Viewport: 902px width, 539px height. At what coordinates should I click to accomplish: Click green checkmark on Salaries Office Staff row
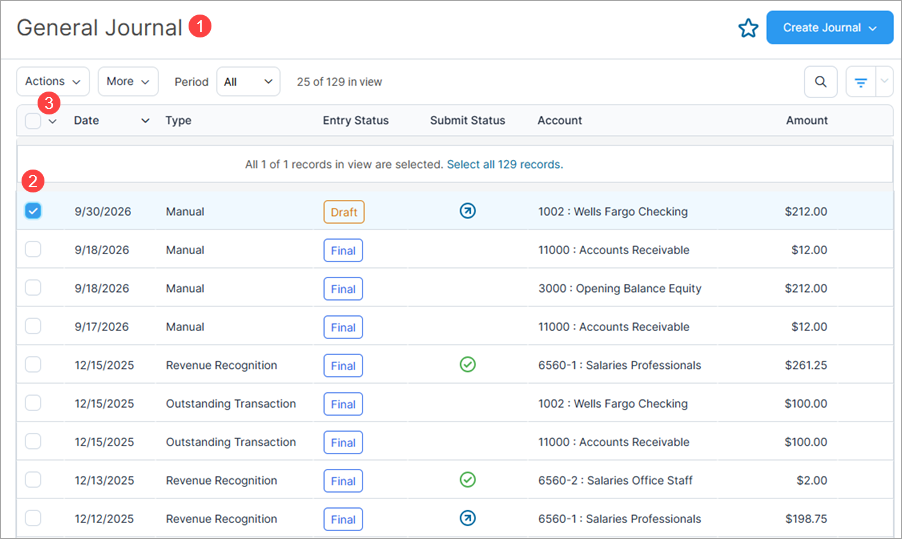468,480
